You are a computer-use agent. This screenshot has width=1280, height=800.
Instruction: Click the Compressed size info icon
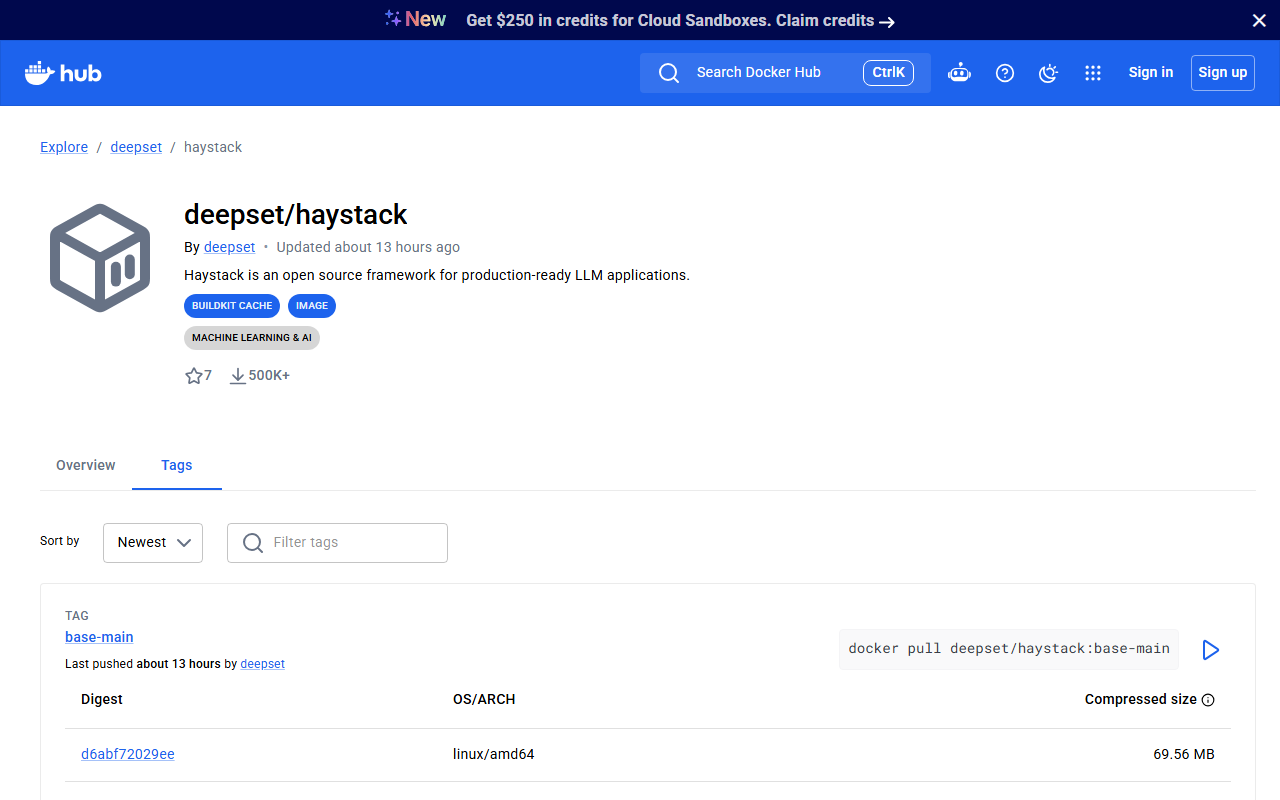(x=1208, y=700)
